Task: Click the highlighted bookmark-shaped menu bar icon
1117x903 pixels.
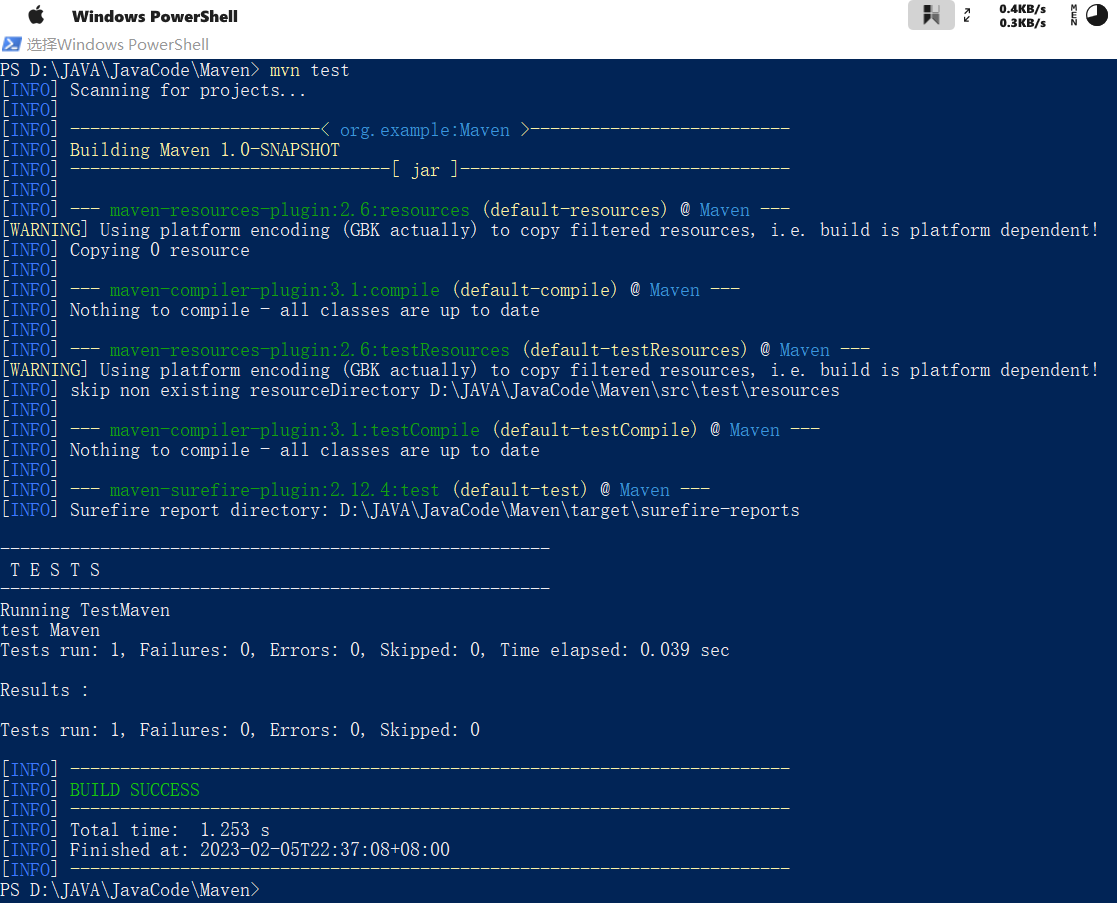Action: [931, 15]
